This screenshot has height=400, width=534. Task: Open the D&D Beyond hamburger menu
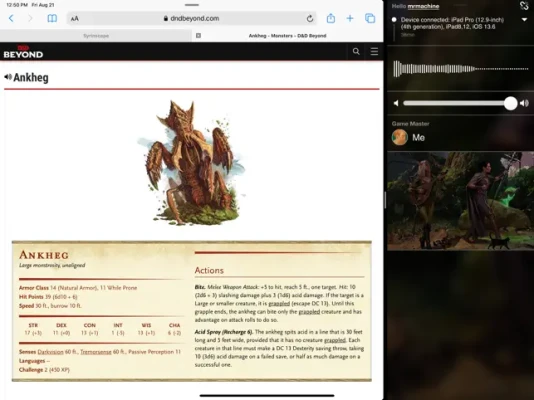(x=374, y=51)
